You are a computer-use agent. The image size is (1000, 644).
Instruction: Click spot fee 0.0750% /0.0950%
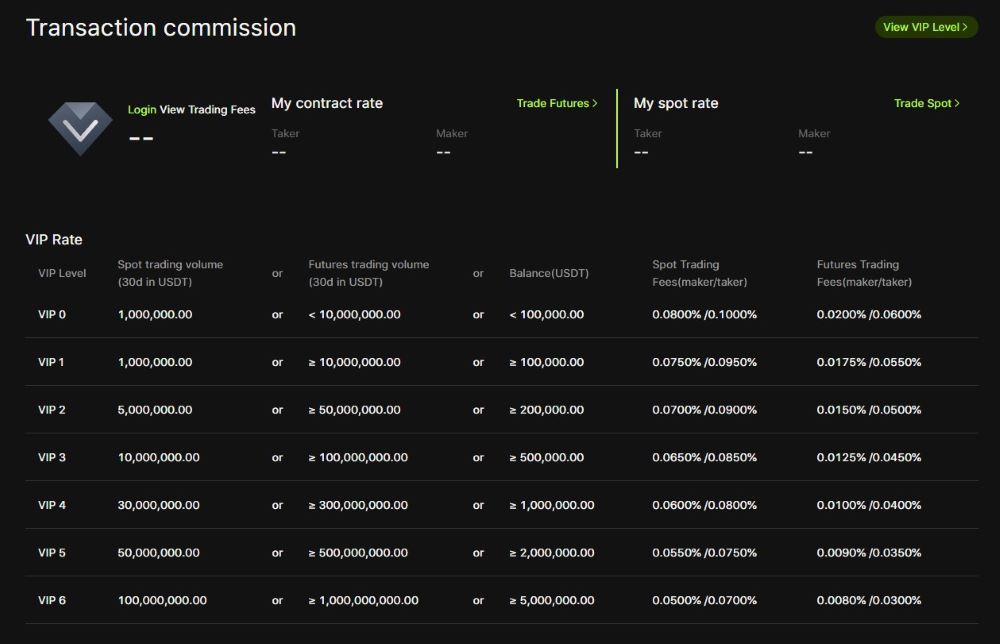pos(704,362)
